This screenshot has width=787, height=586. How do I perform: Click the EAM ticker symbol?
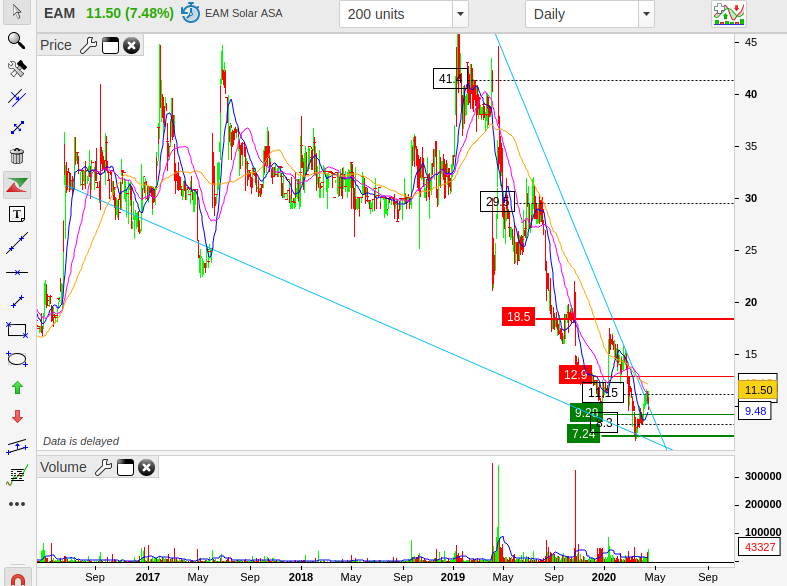coord(60,14)
